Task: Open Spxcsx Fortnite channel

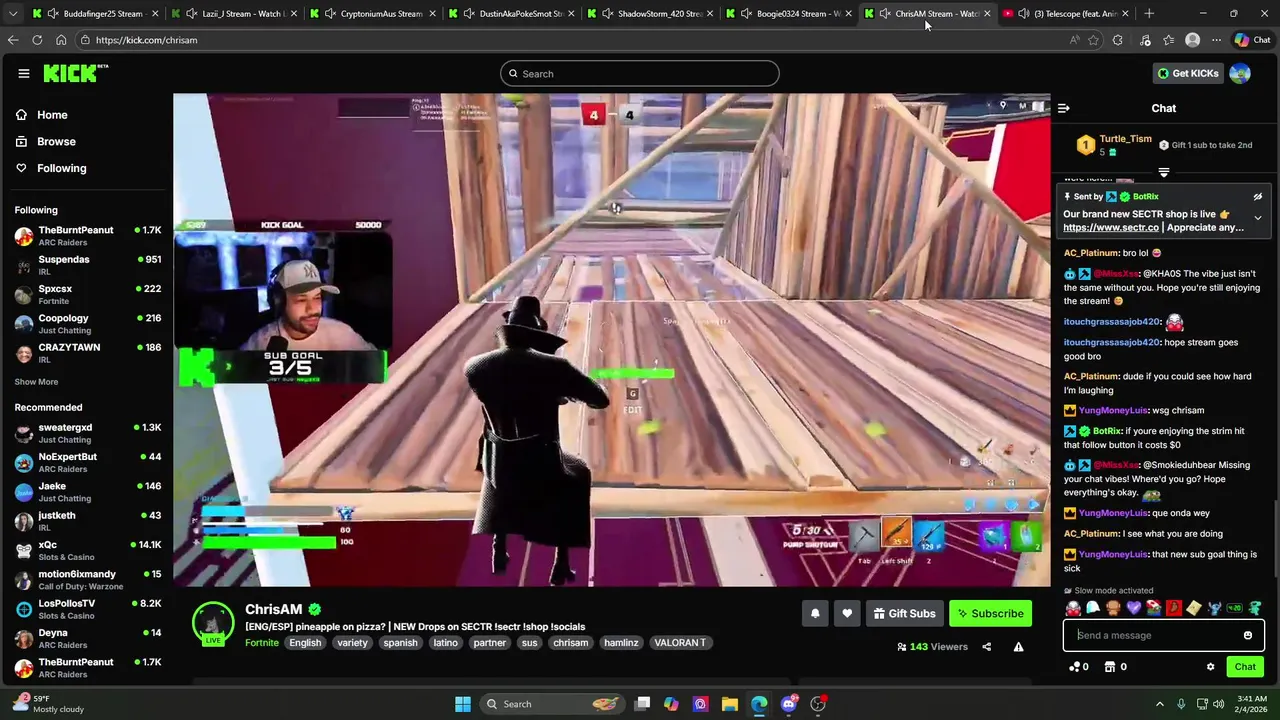Action: coord(87,294)
